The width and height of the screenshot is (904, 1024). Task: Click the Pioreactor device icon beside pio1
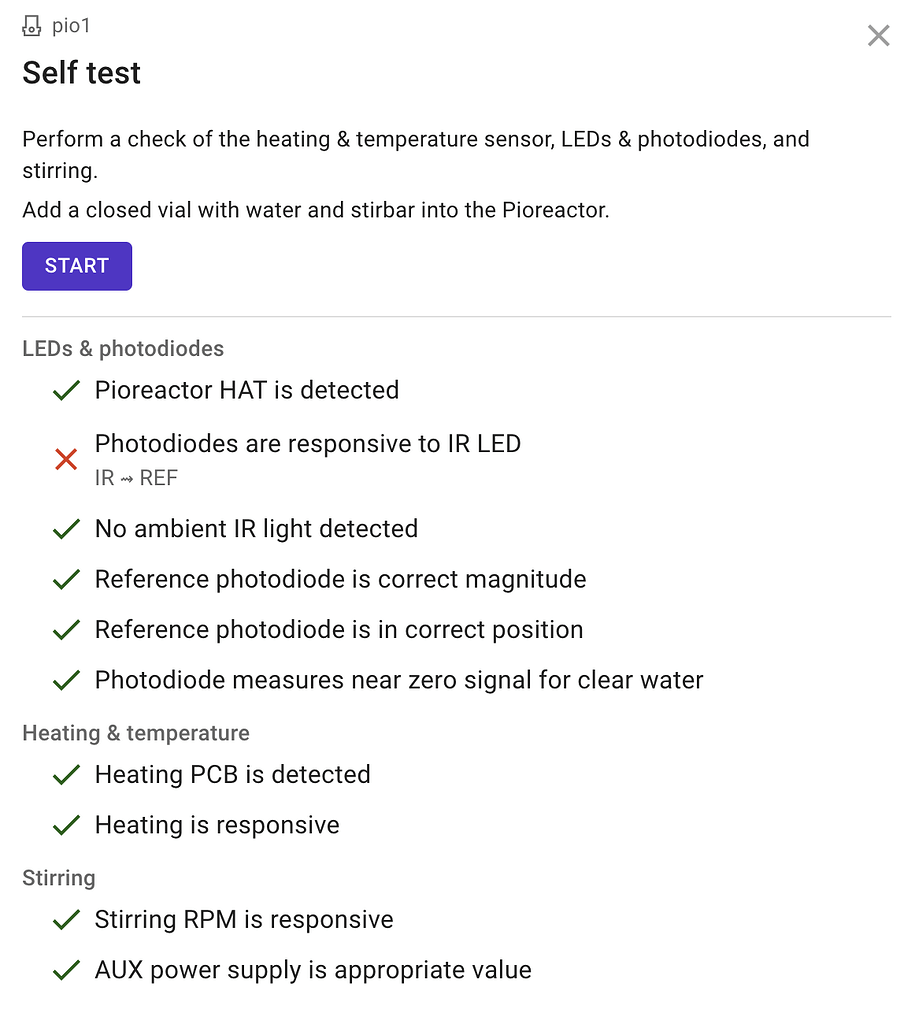point(31,25)
